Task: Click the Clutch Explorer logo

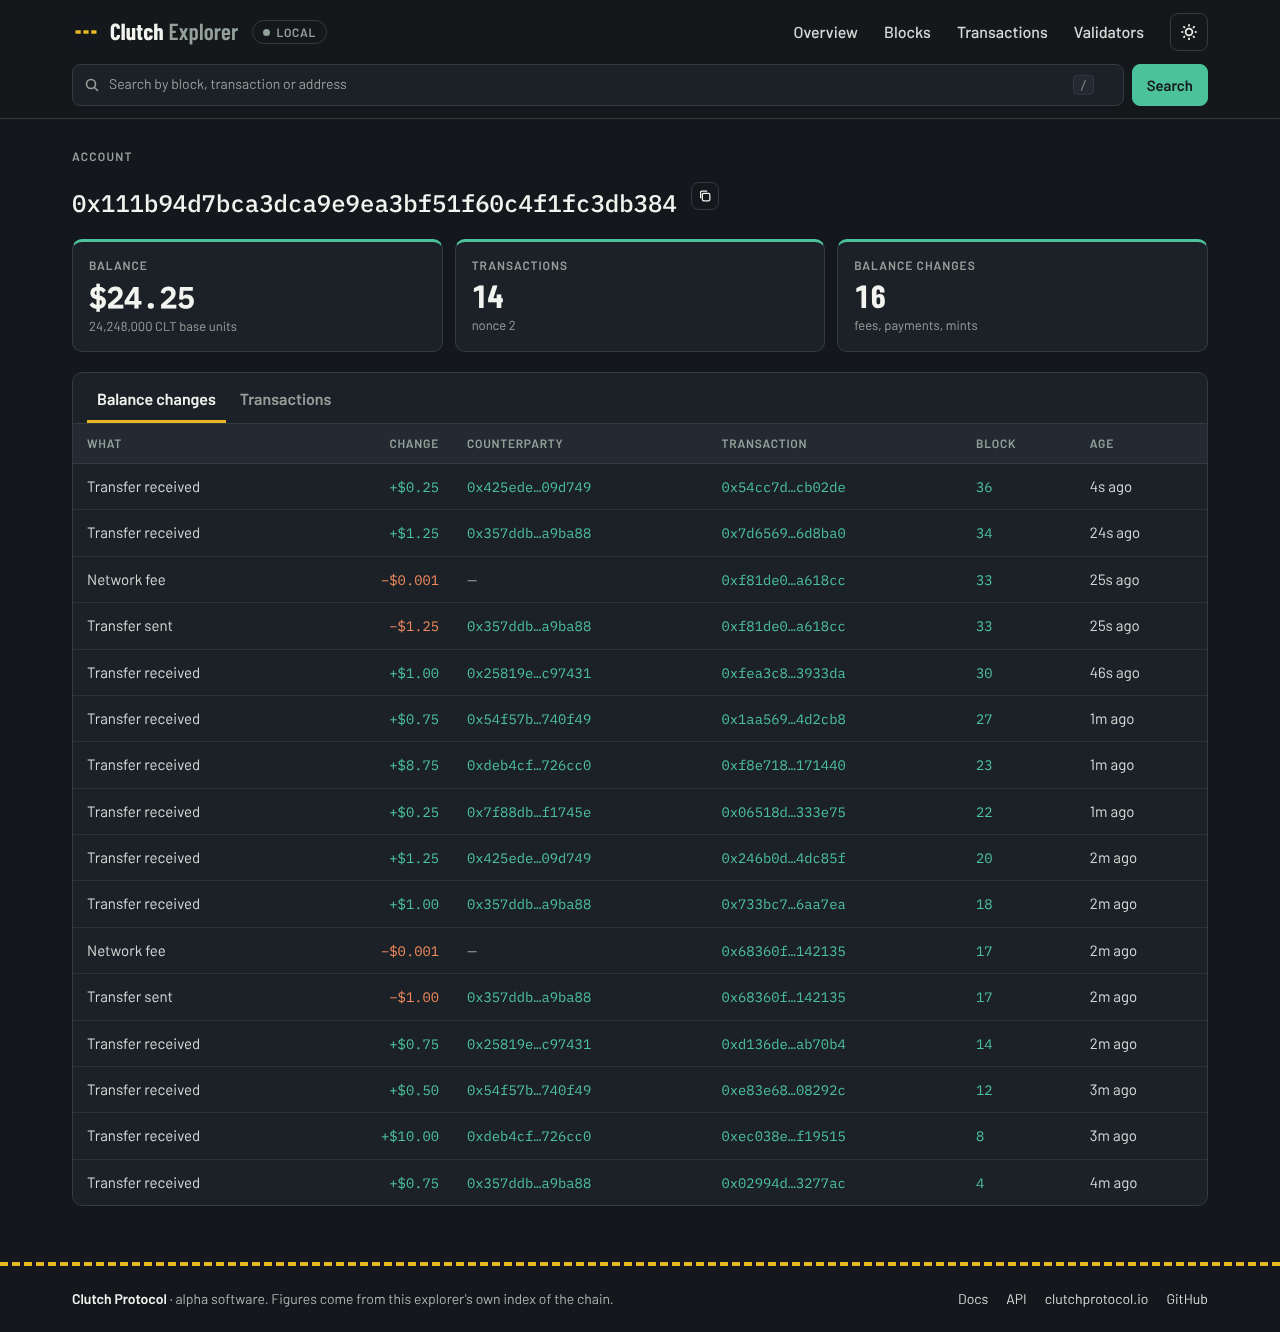Action: click(x=156, y=33)
